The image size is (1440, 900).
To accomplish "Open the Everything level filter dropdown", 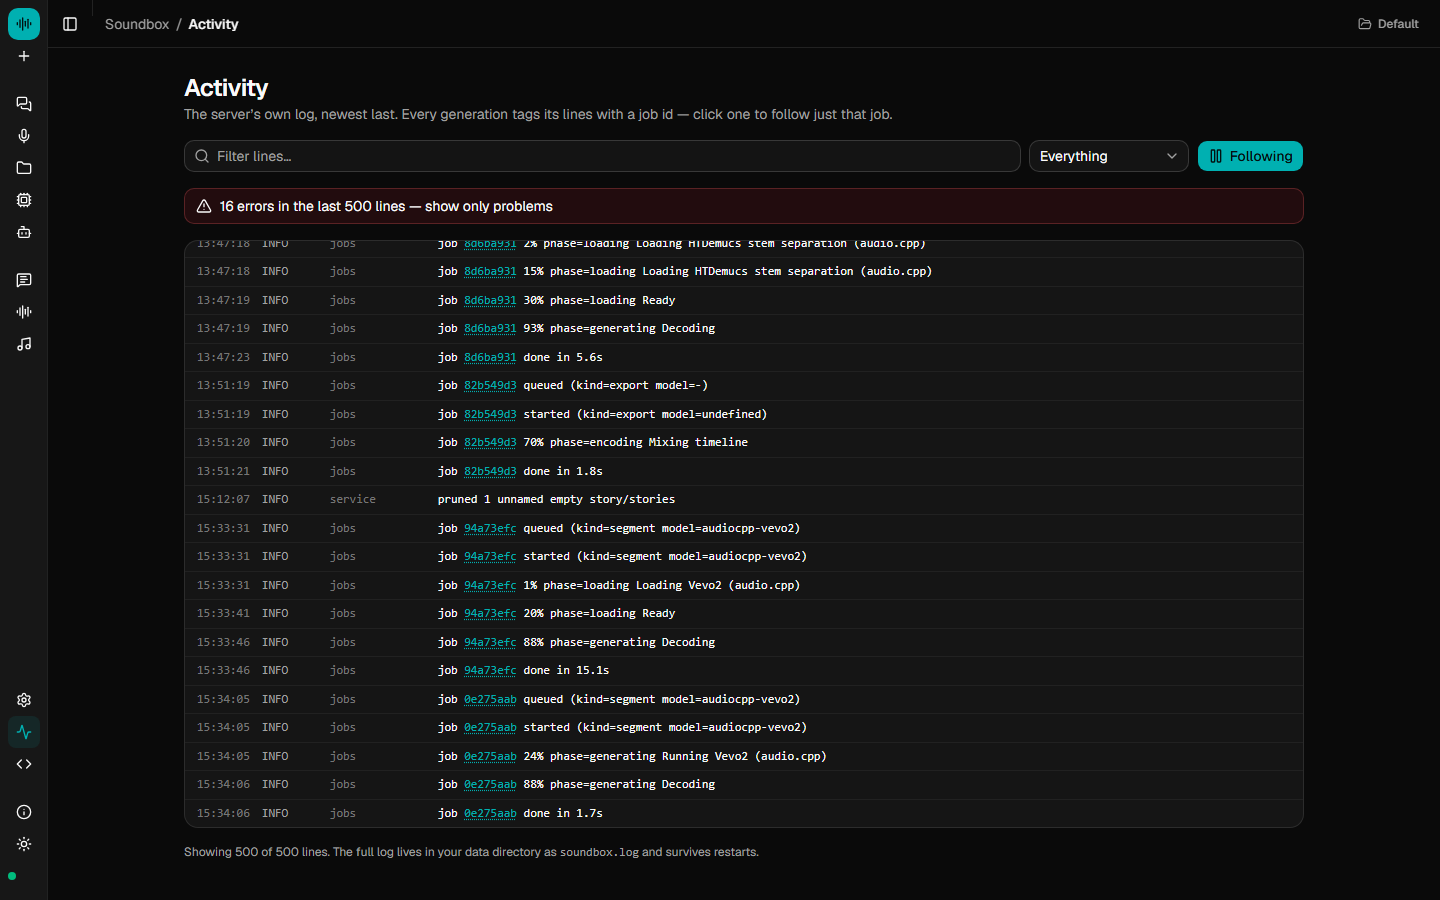I will [x=1108, y=156].
